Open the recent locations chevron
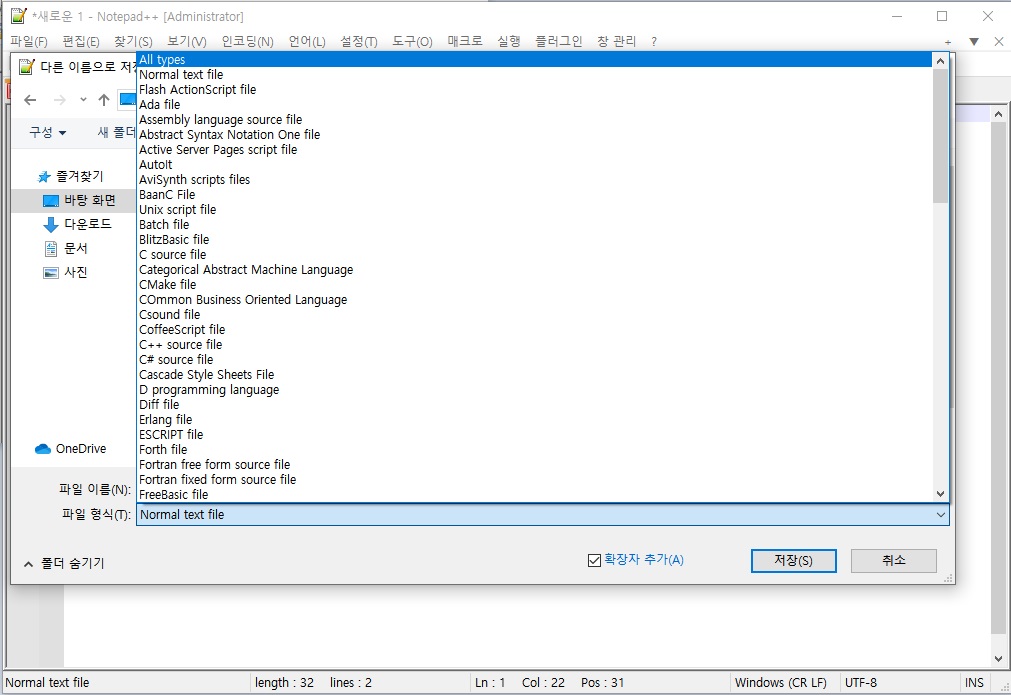 [x=83, y=100]
